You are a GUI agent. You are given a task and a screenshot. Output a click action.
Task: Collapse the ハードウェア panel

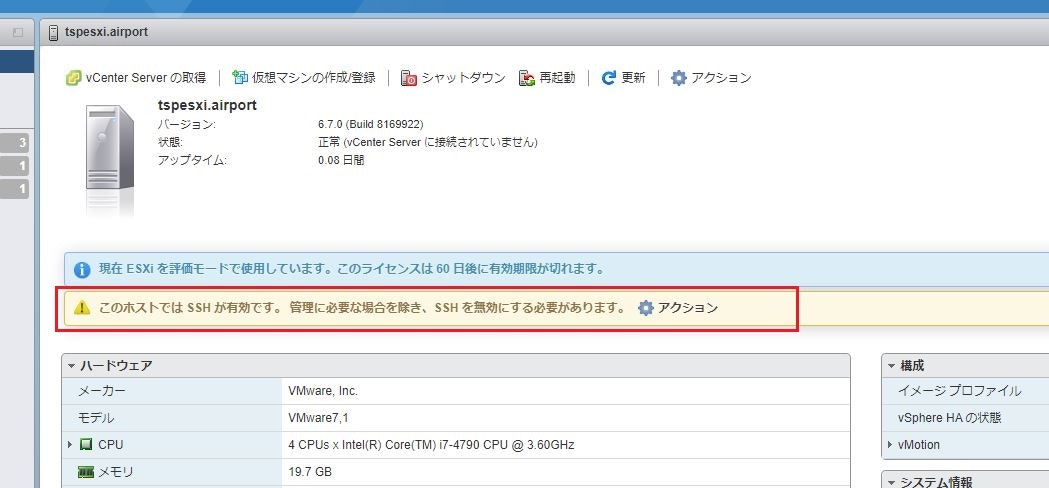[x=71, y=366]
